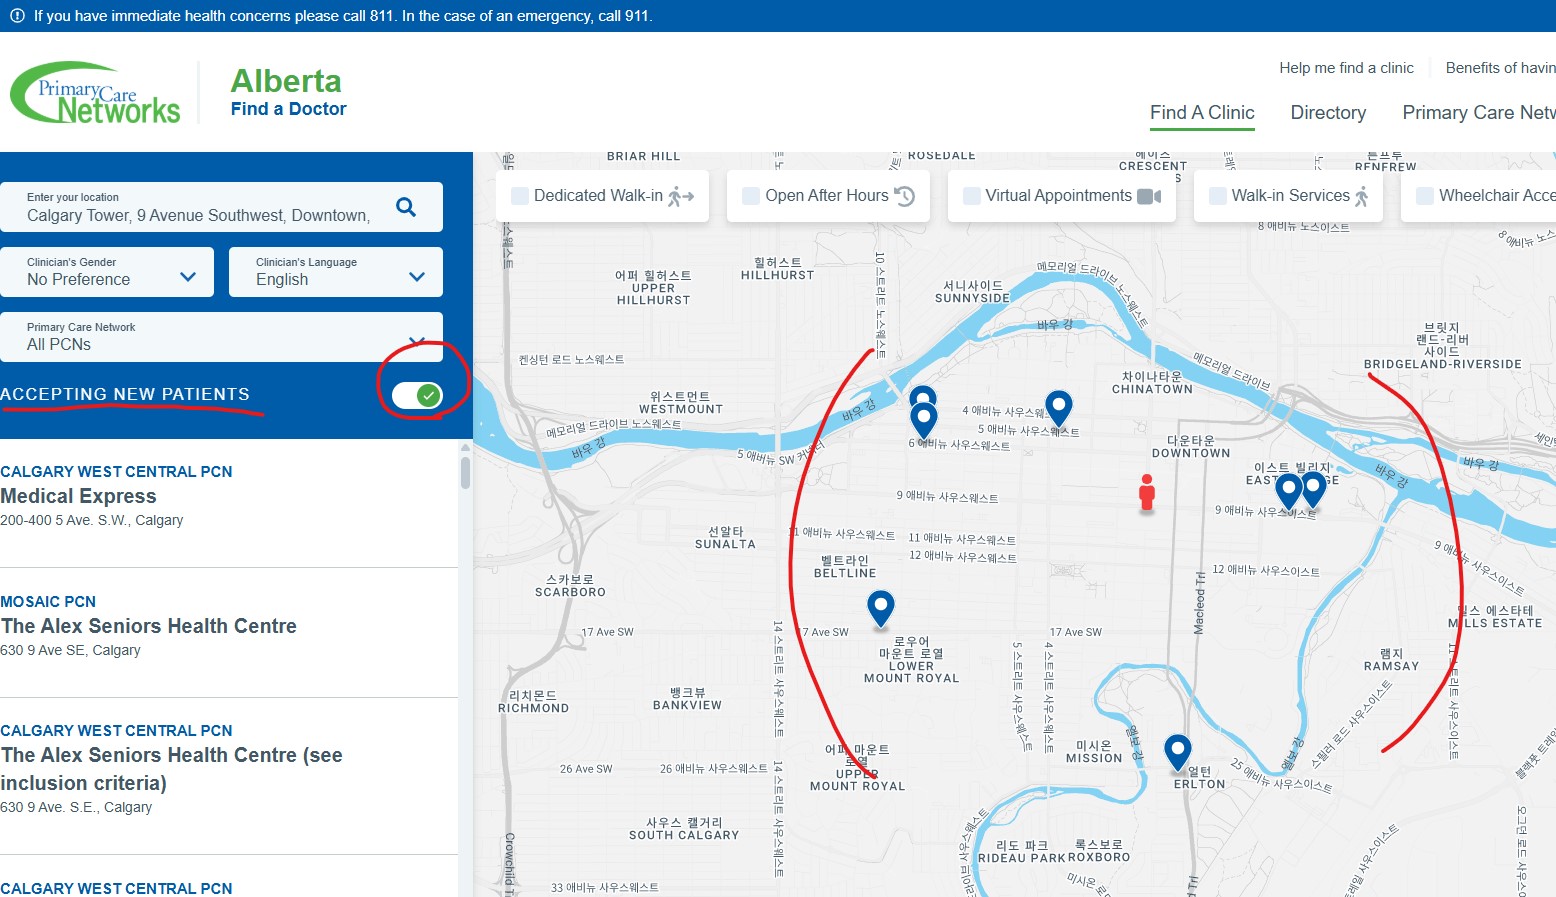Image resolution: width=1556 pixels, height=897 pixels.
Task: Select the Find A Clinic tab
Action: 1202,113
